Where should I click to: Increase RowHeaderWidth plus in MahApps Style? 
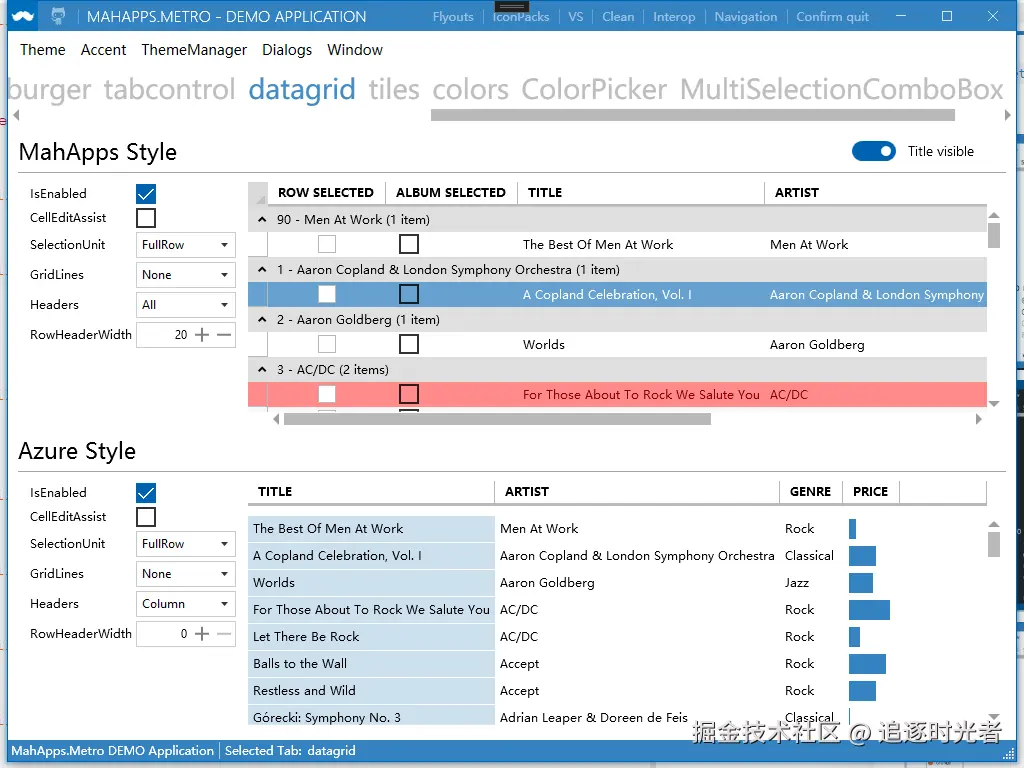click(x=202, y=335)
